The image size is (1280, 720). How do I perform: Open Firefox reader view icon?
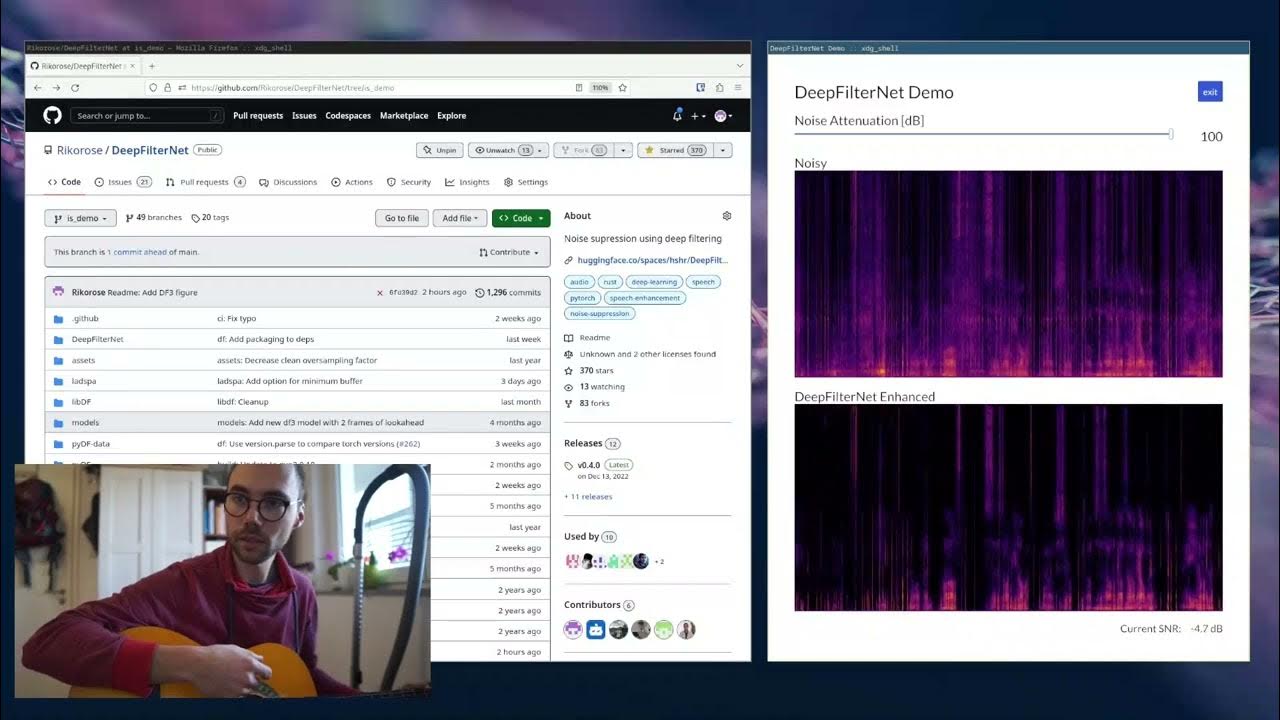579,88
